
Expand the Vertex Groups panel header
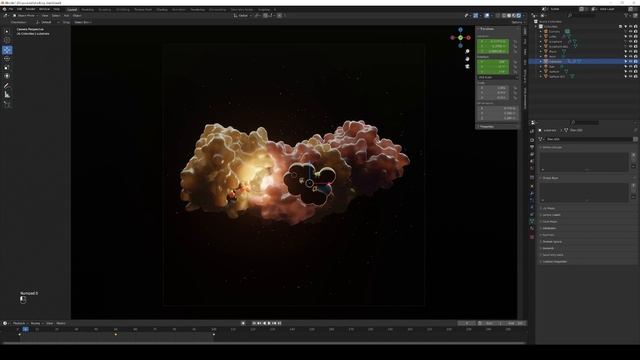click(552, 147)
